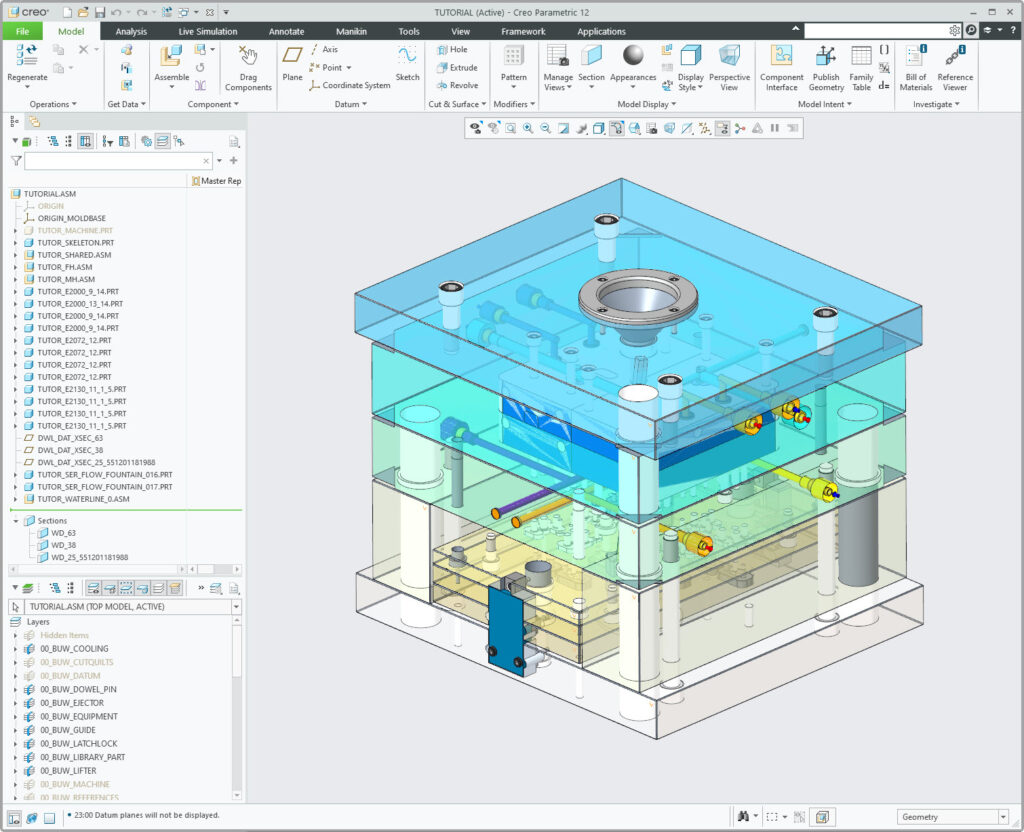Select the Revolve tool
Viewport: 1024px width, 832px height.
coord(457,85)
